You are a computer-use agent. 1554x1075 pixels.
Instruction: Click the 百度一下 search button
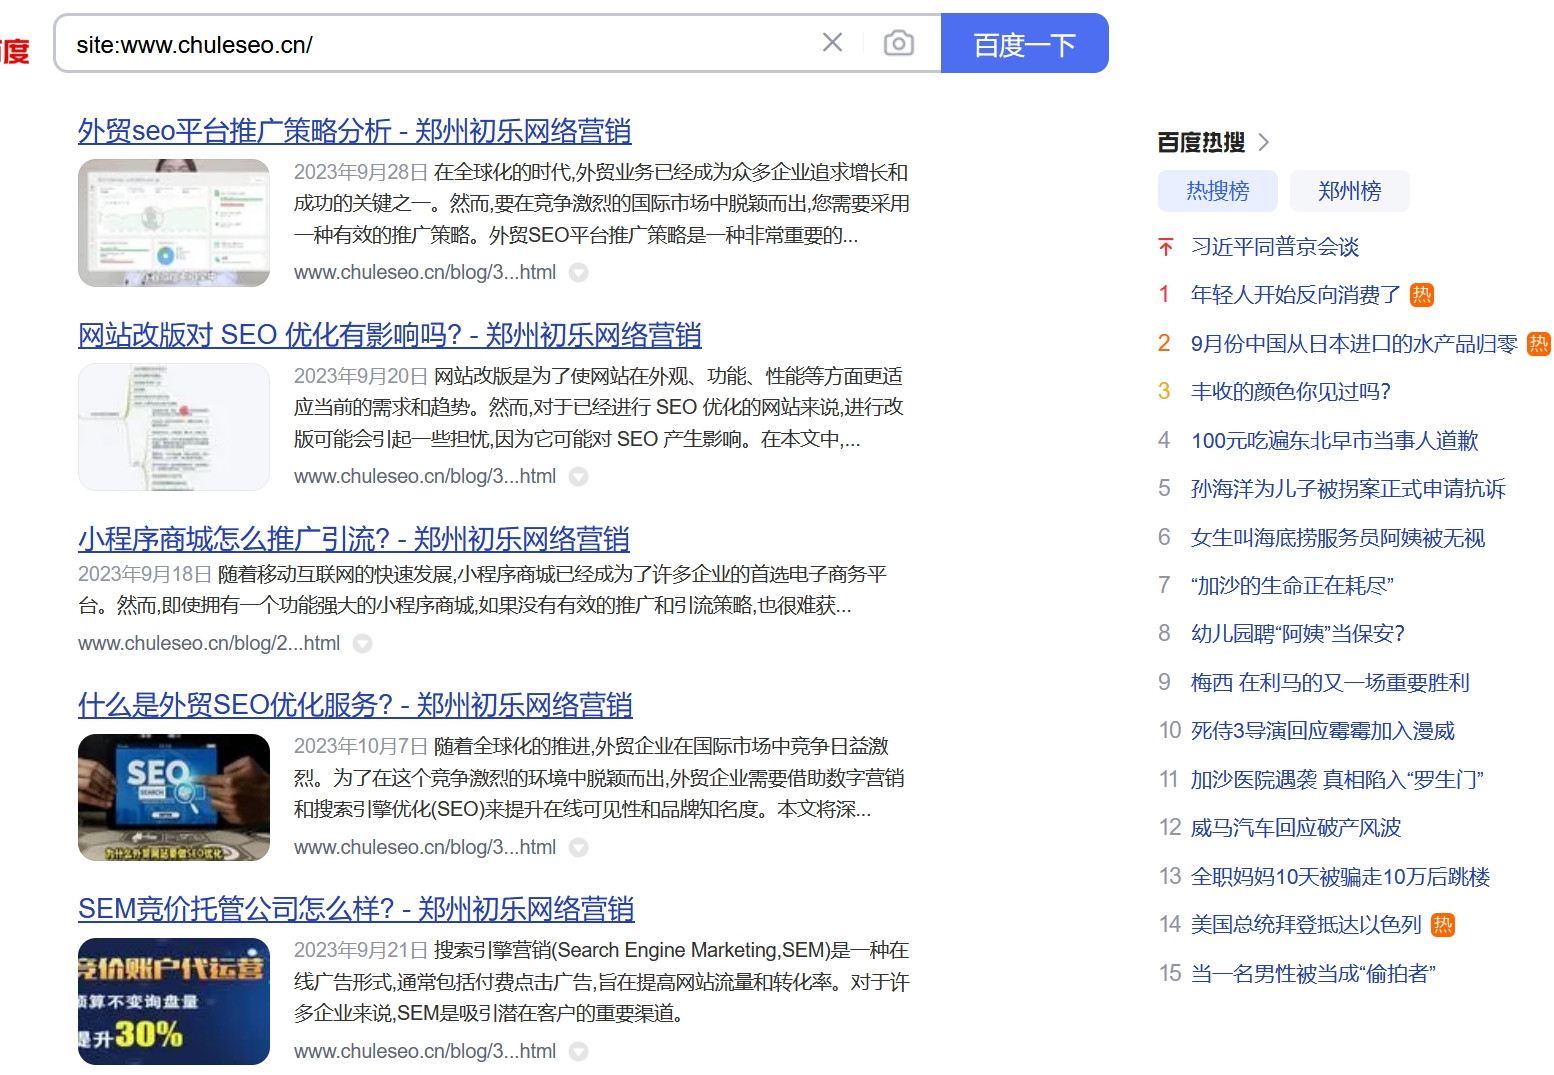[x=1024, y=43]
